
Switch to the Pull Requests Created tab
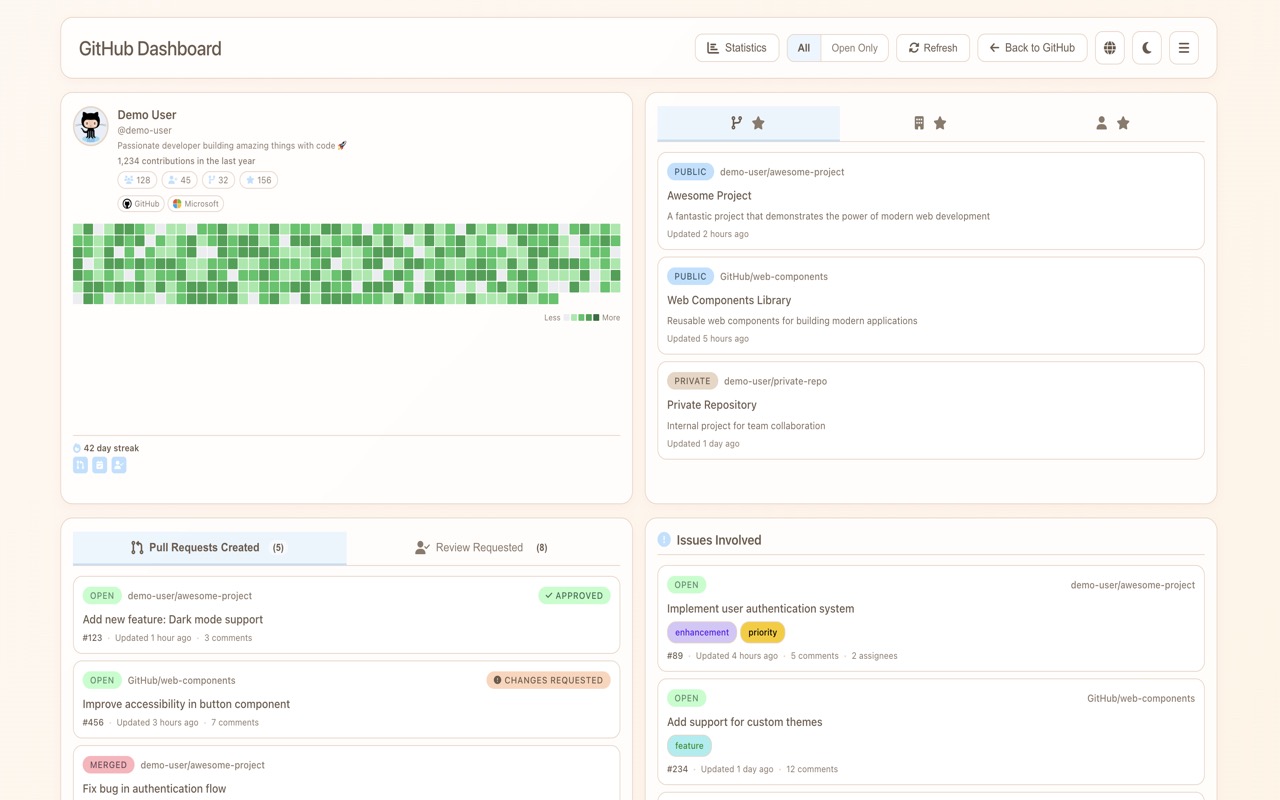208,547
